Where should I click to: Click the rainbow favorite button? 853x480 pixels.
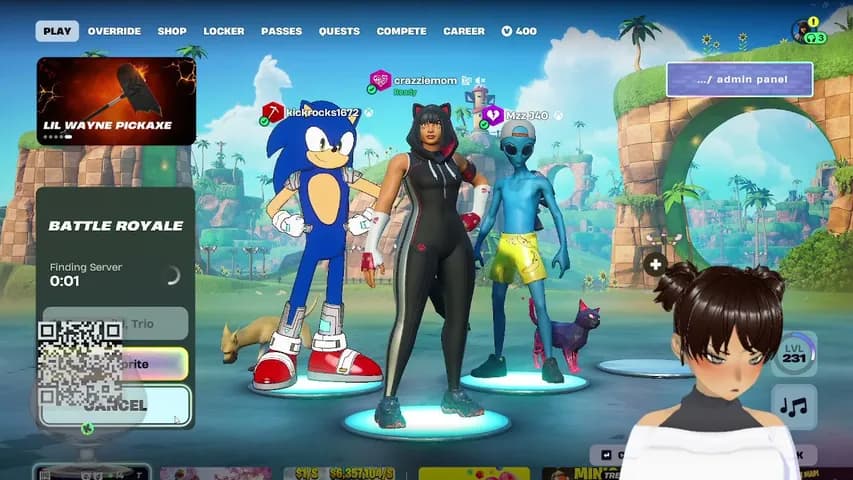115,364
